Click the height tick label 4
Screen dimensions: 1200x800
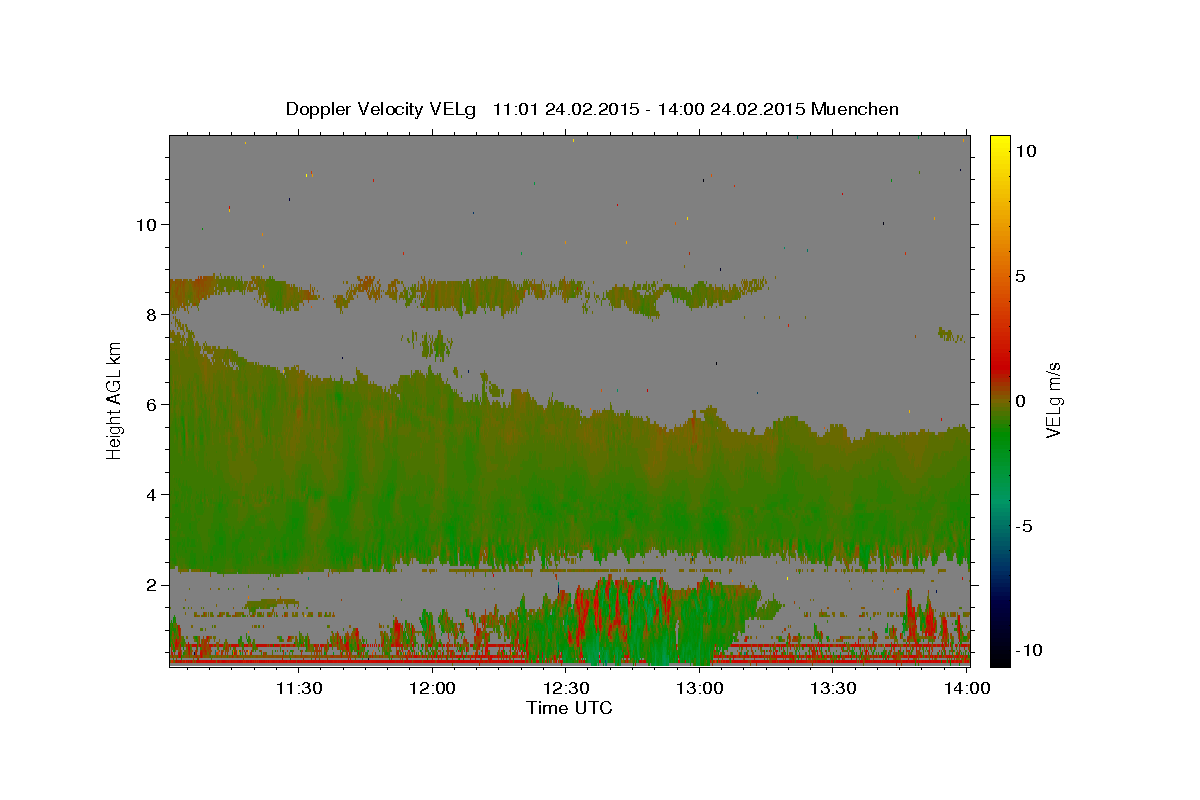pyautogui.click(x=151, y=494)
